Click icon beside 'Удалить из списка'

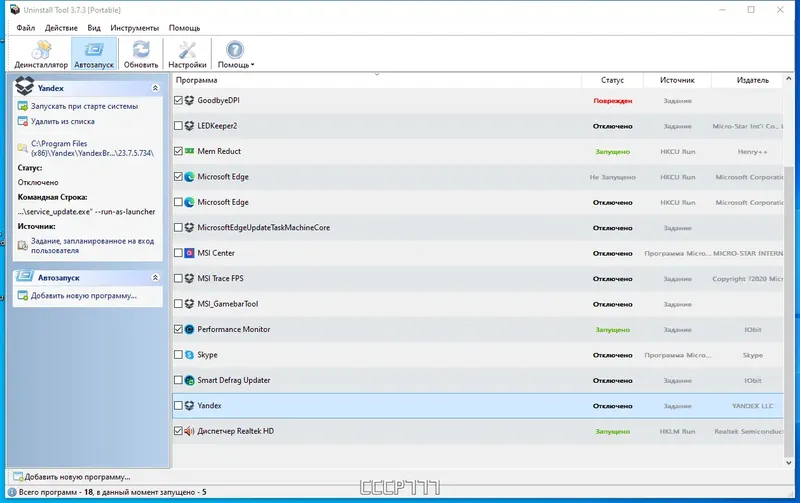(22, 121)
